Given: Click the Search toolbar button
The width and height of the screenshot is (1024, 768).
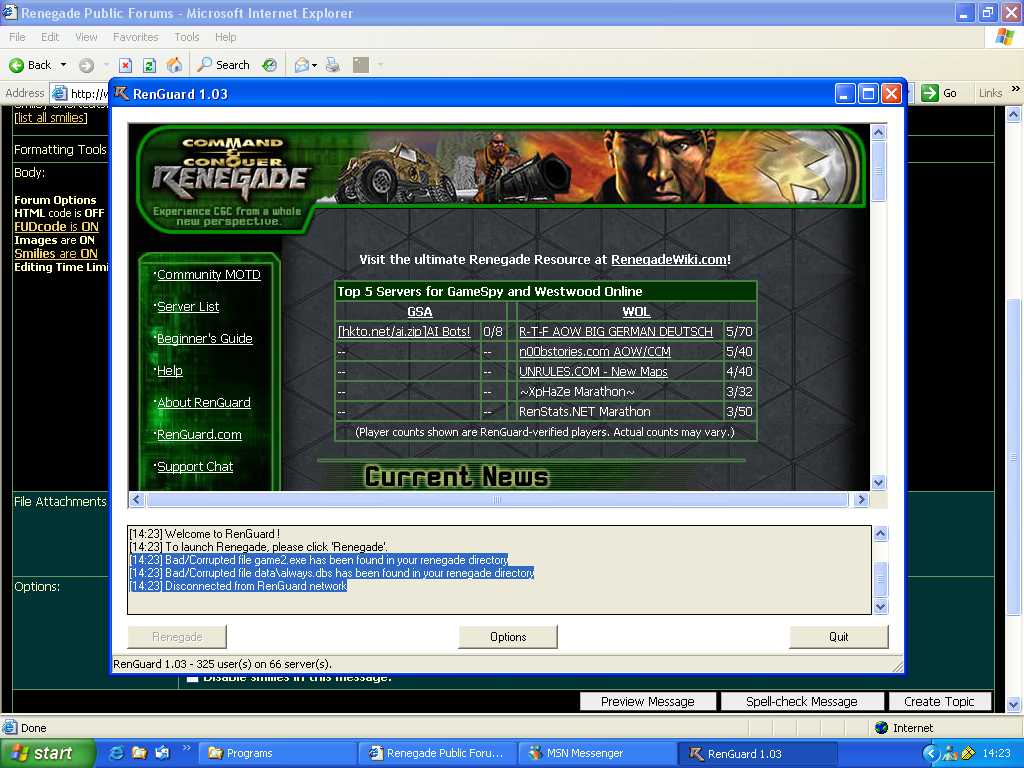Looking at the screenshot, I should pos(223,65).
